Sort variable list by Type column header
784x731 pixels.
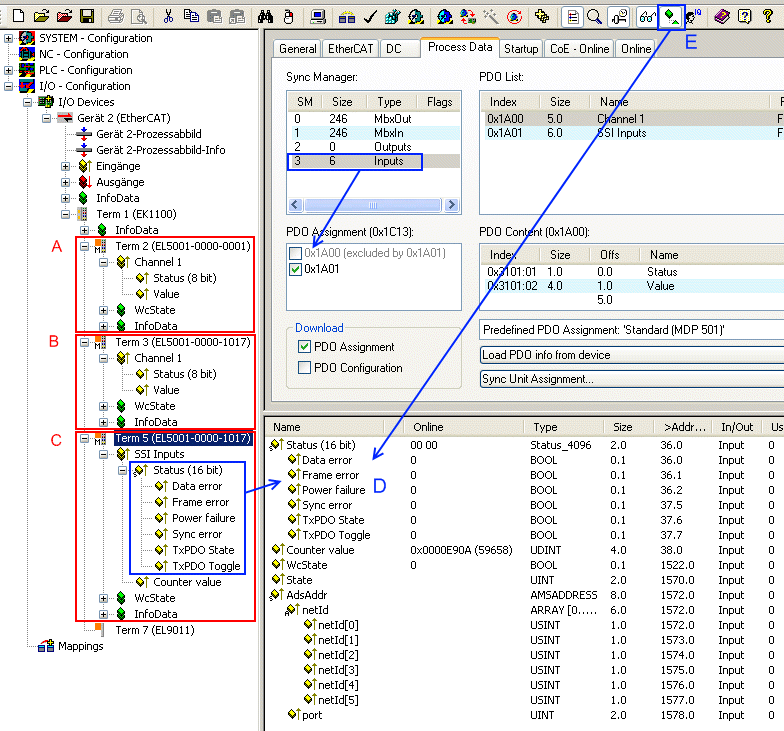pos(564,427)
